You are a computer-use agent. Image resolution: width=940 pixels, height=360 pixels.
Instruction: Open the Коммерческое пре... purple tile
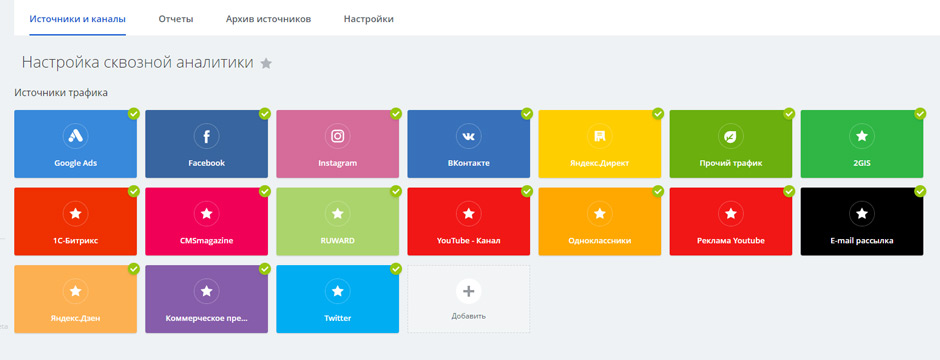(x=206, y=300)
